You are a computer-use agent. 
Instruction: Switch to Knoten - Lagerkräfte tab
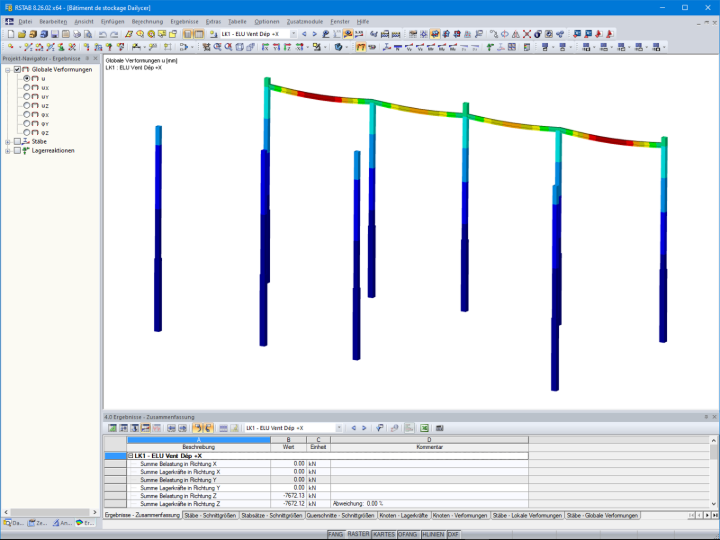(404, 516)
